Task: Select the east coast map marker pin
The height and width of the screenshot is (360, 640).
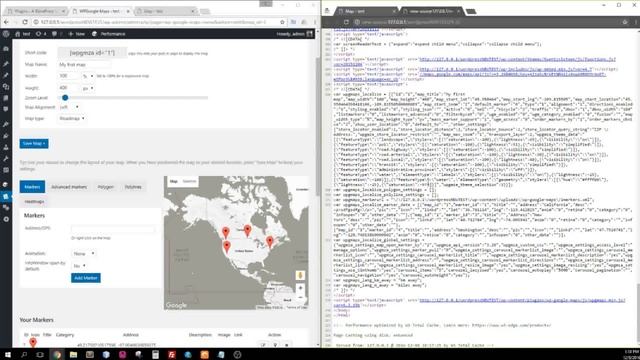Action: point(270,242)
